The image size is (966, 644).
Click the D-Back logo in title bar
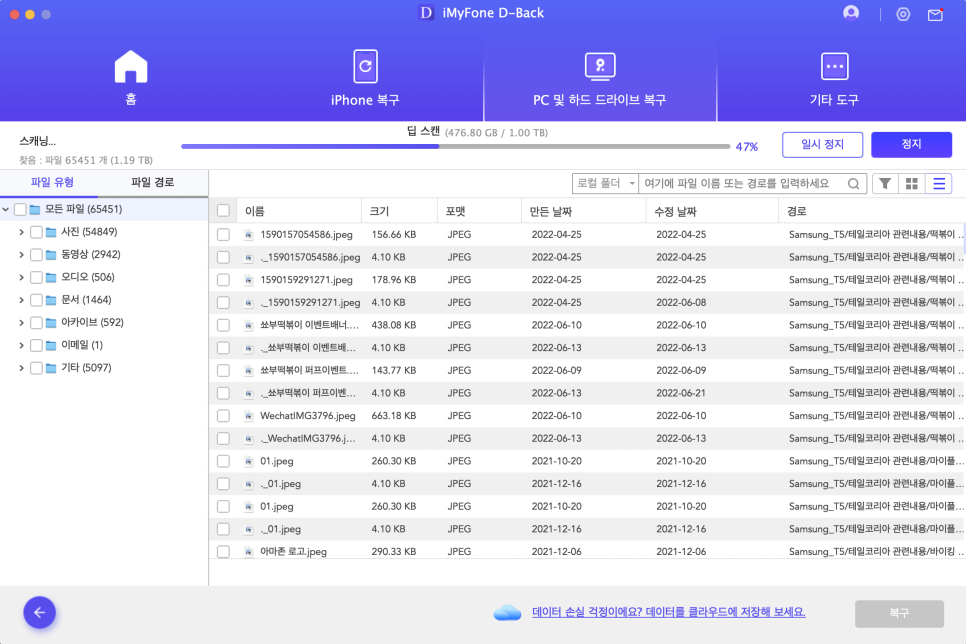[x=426, y=13]
